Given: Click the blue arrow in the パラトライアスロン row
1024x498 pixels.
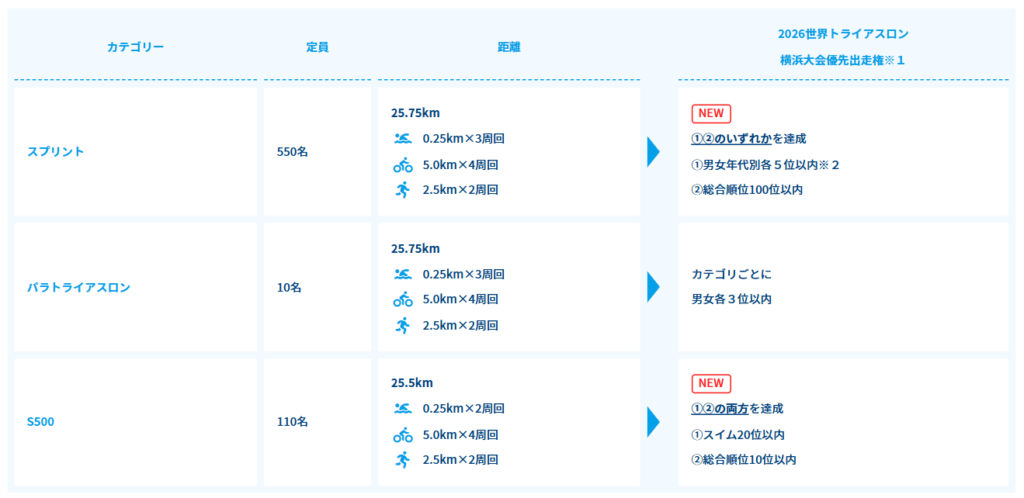Looking at the screenshot, I should pyautogui.click(x=653, y=287).
